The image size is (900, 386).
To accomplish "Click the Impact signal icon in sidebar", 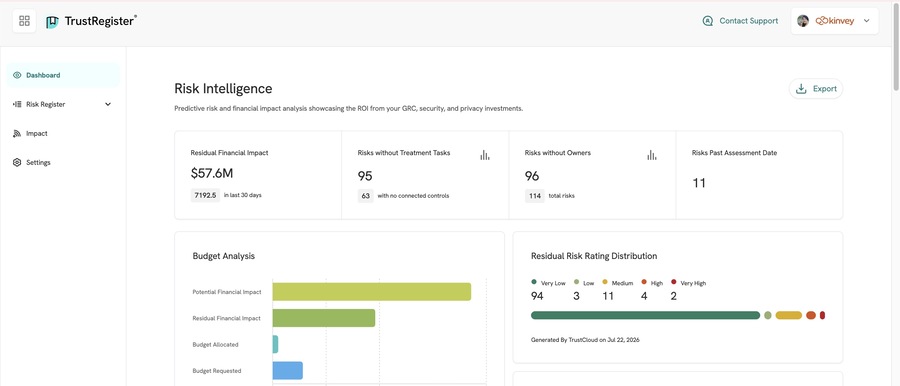I will coord(17,133).
